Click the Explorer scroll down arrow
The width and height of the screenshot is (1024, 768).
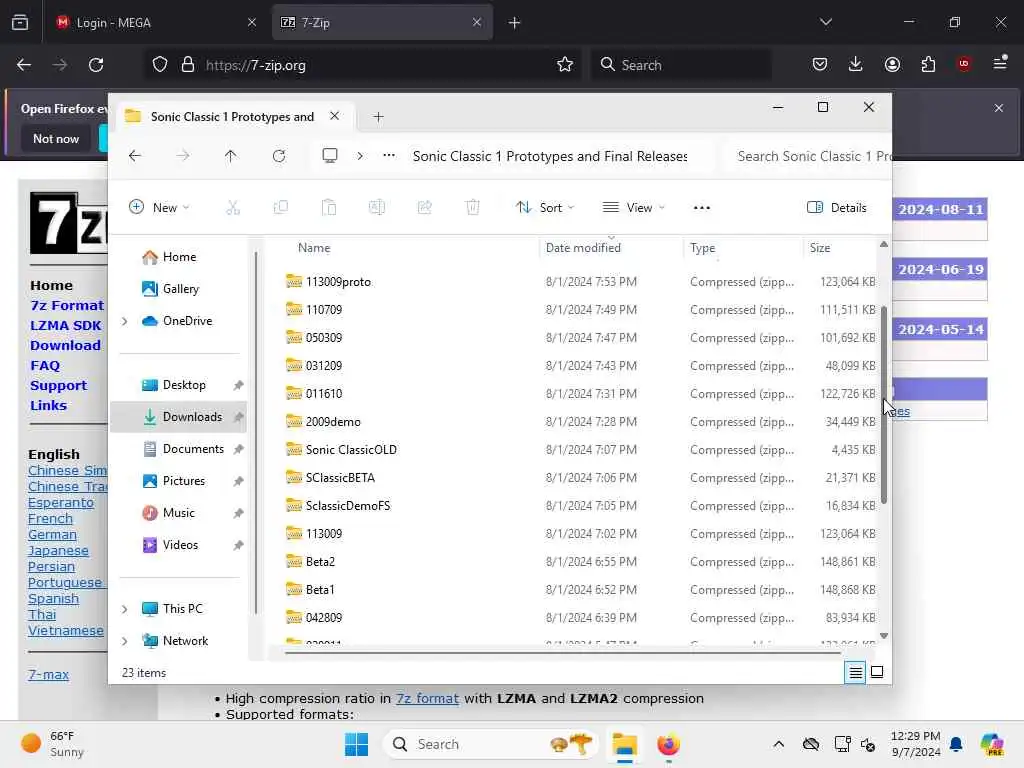884,636
